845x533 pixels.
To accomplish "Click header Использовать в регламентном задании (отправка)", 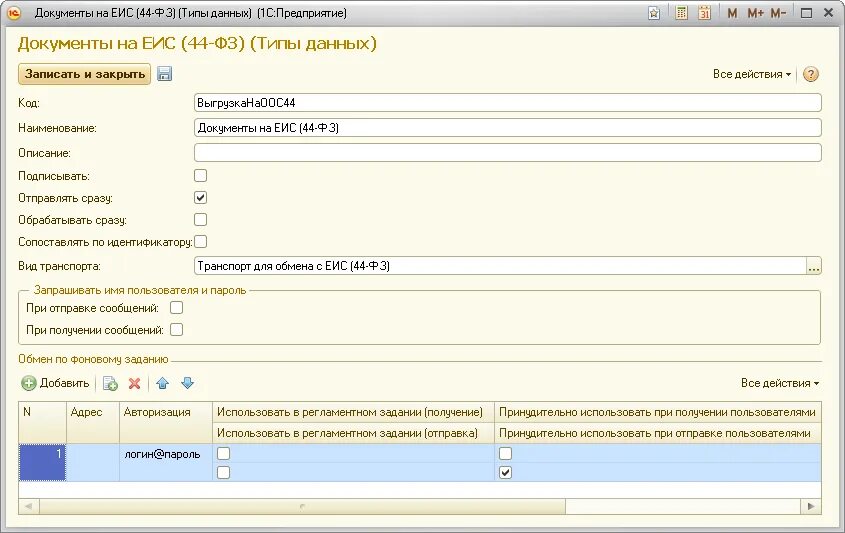I will tap(354, 433).
